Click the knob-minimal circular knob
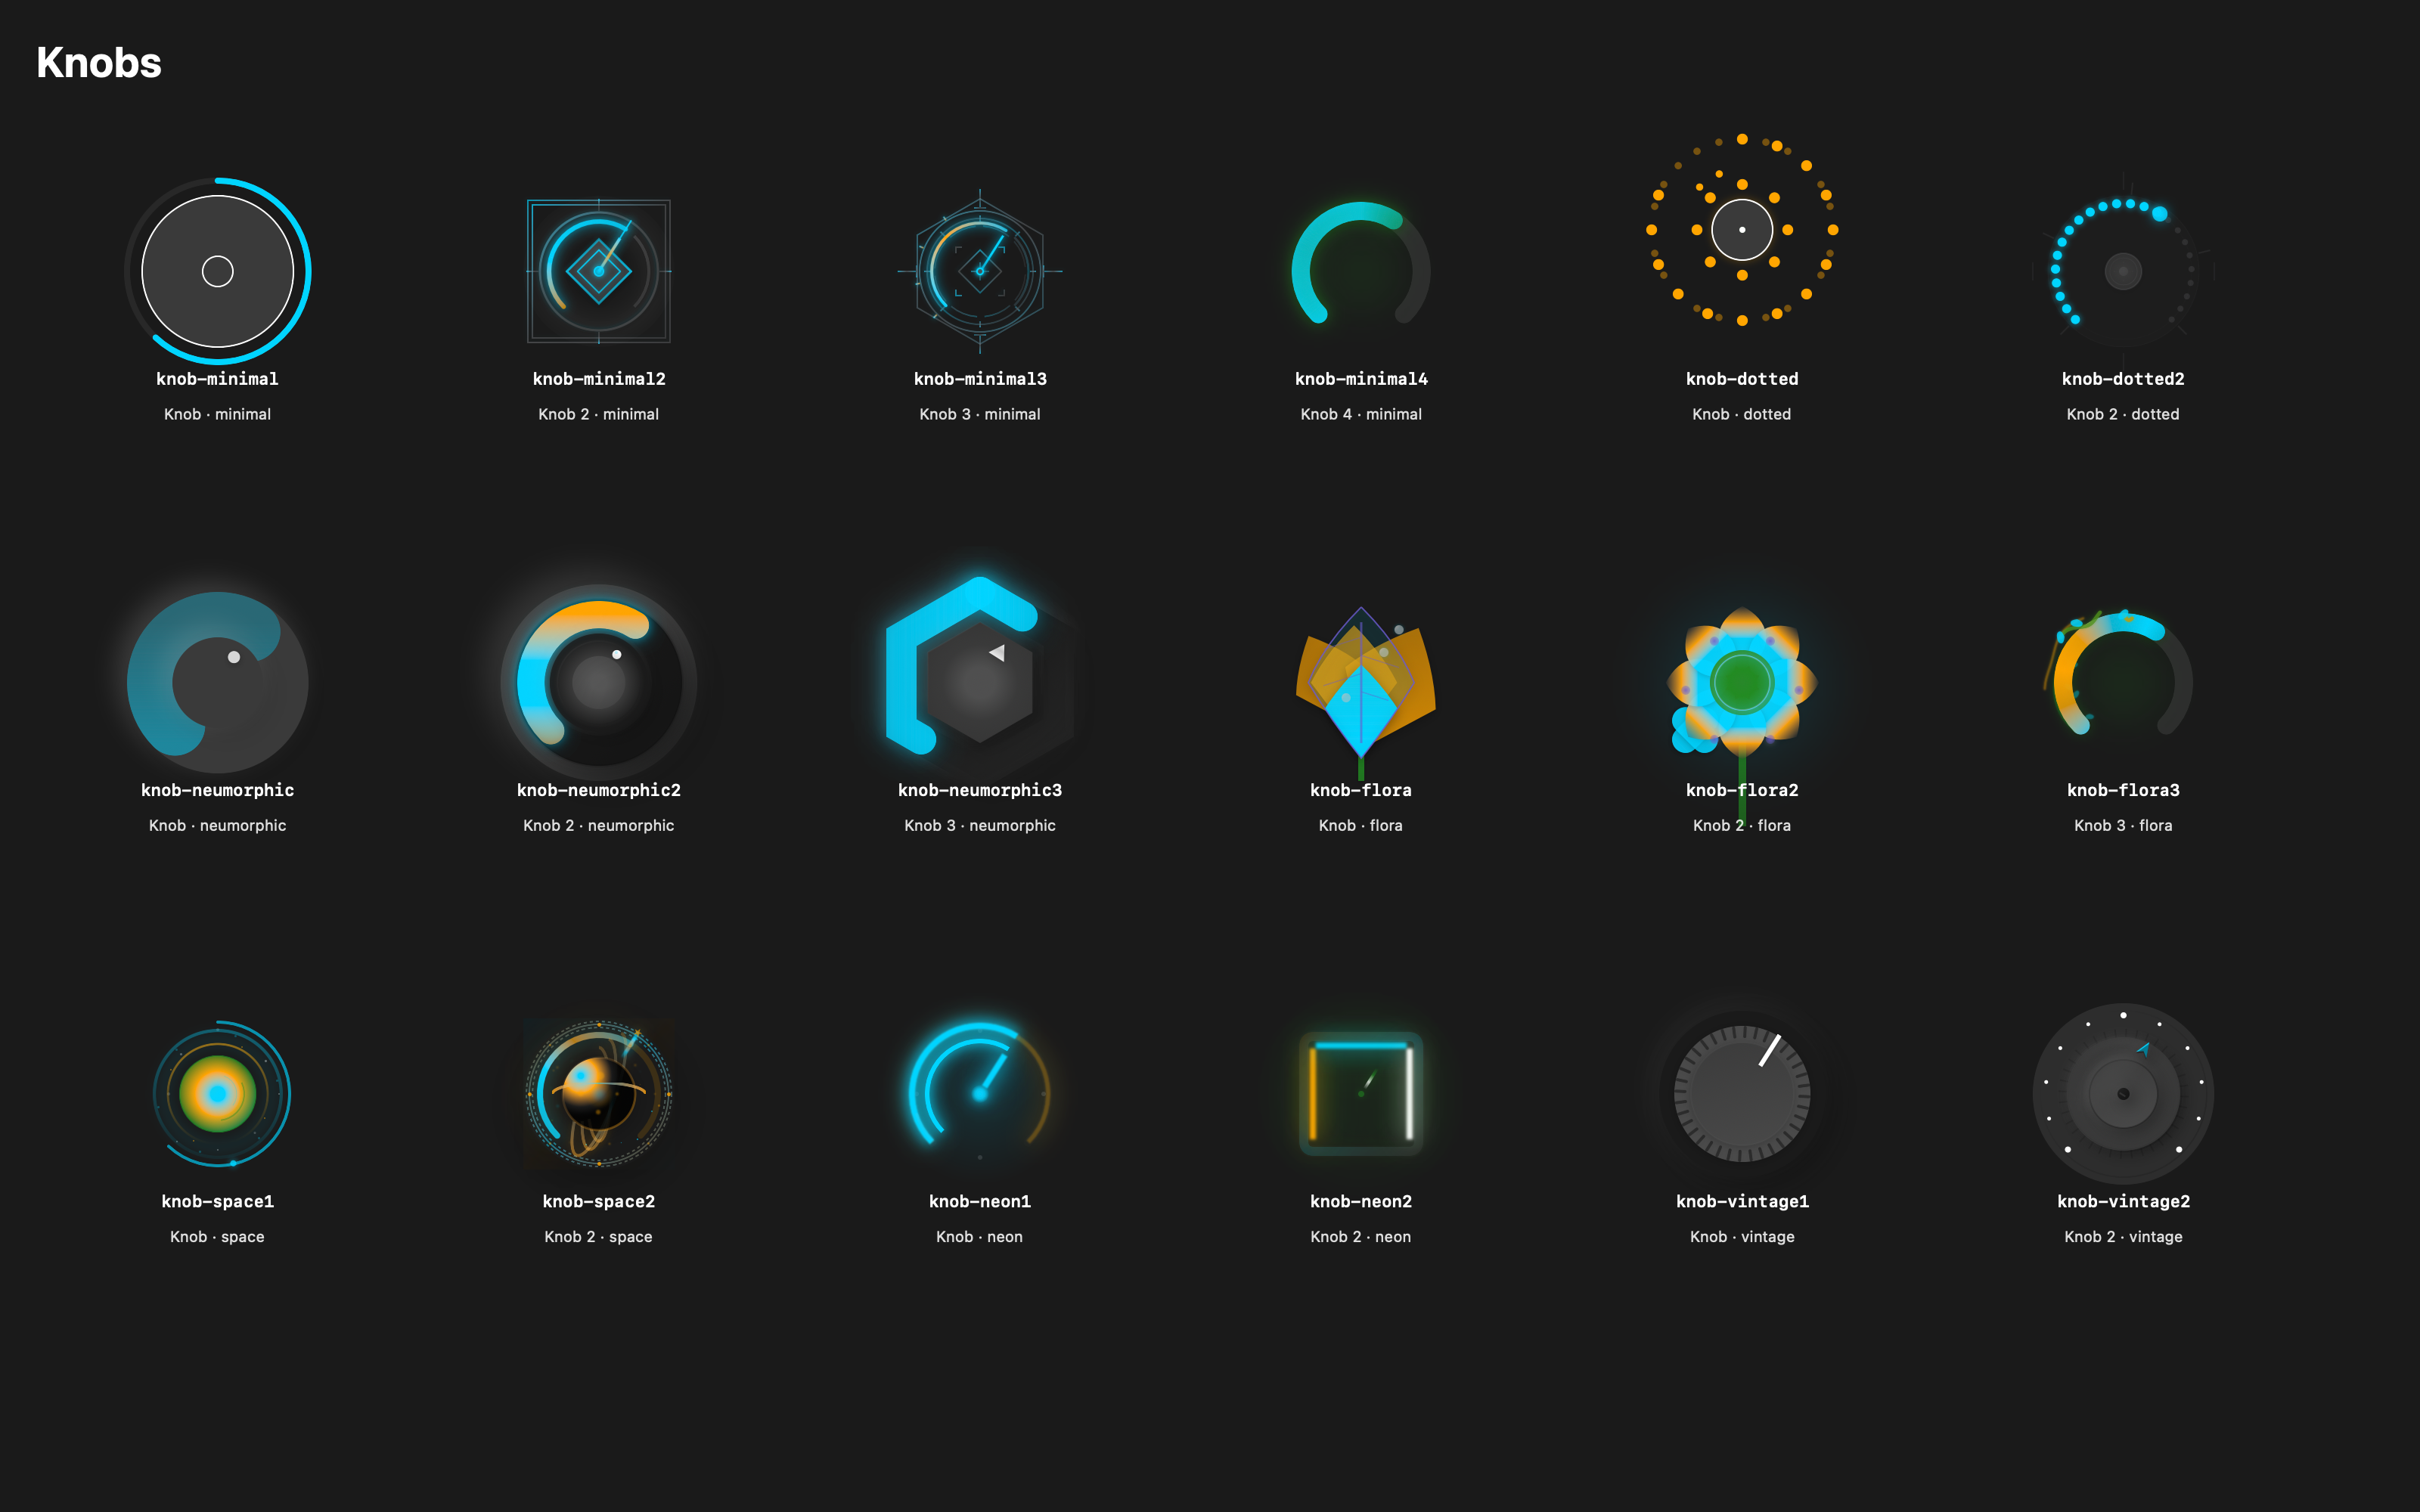Viewport: 2420px width, 1512px height. coord(218,271)
